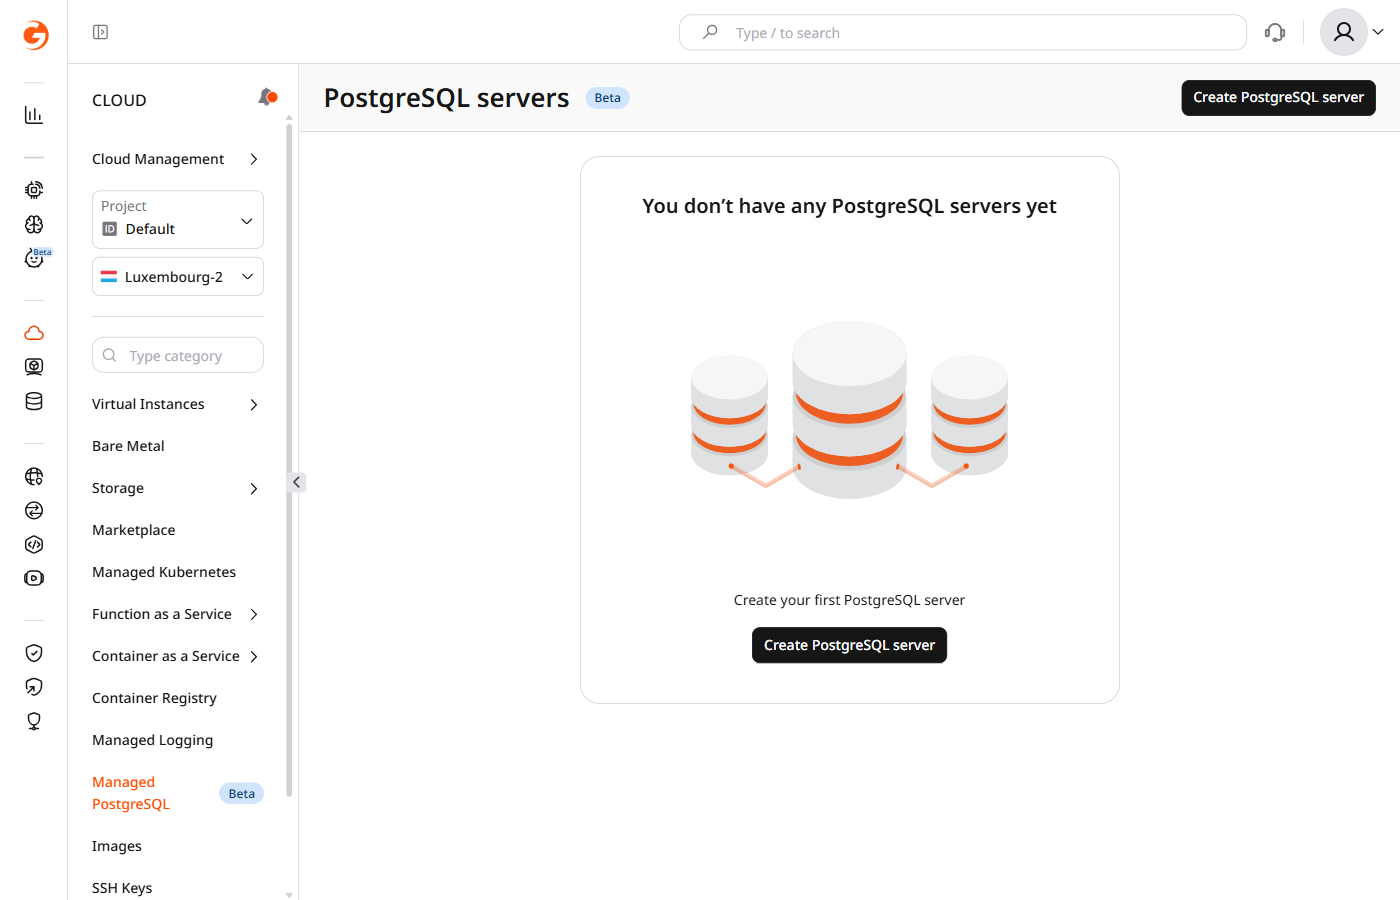Open the brain AI icon in rail
Screen dimensions: 1400x900
(x=34, y=224)
